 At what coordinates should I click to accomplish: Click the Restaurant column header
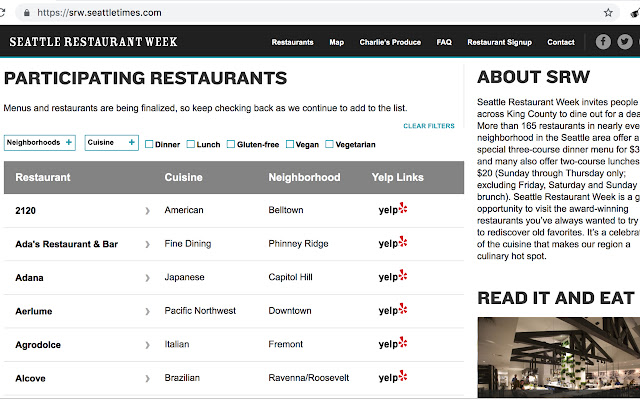(x=43, y=177)
